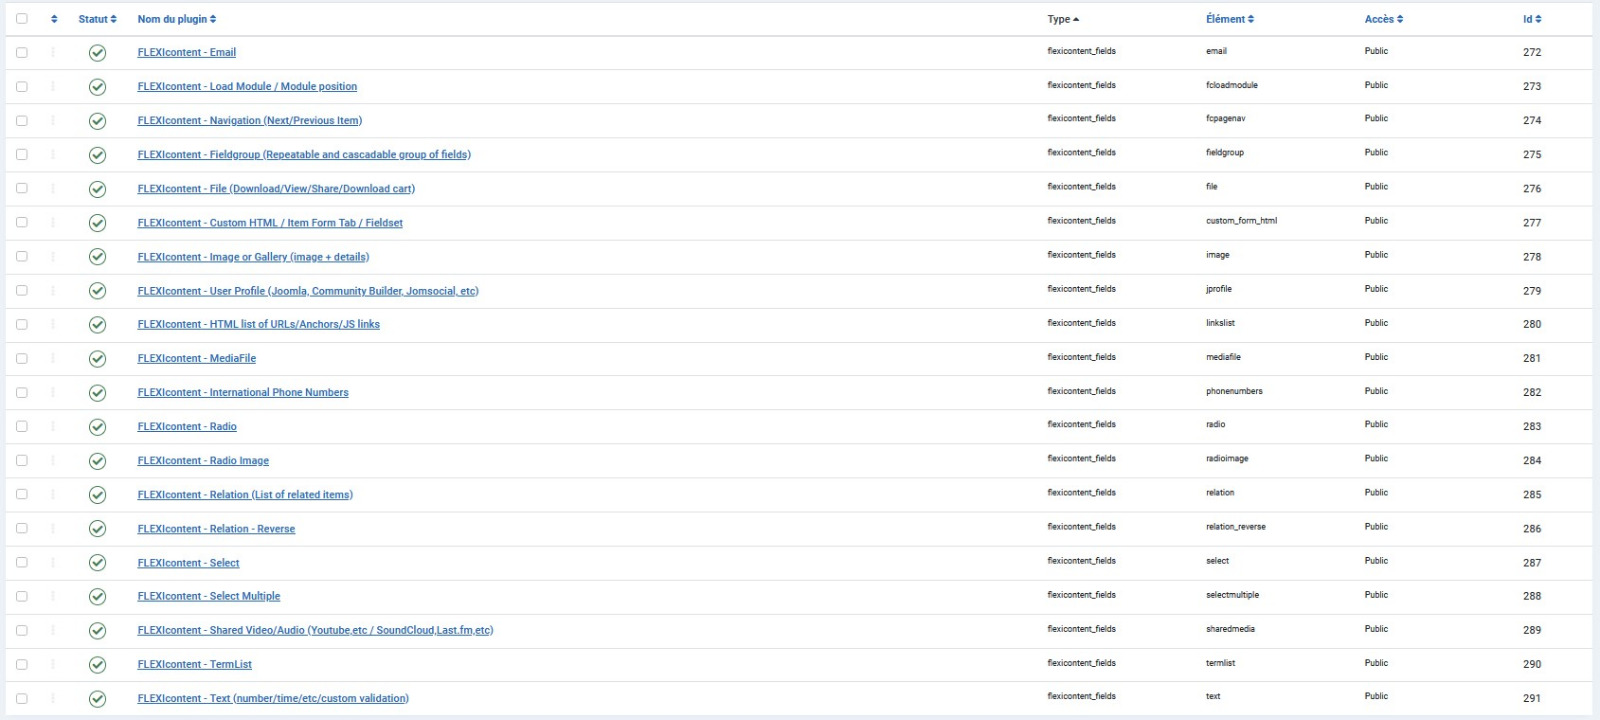Toggle status icon for Text (number/time/etc) plugin
Image resolution: width=1600 pixels, height=720 pixels.
[97, 699]
